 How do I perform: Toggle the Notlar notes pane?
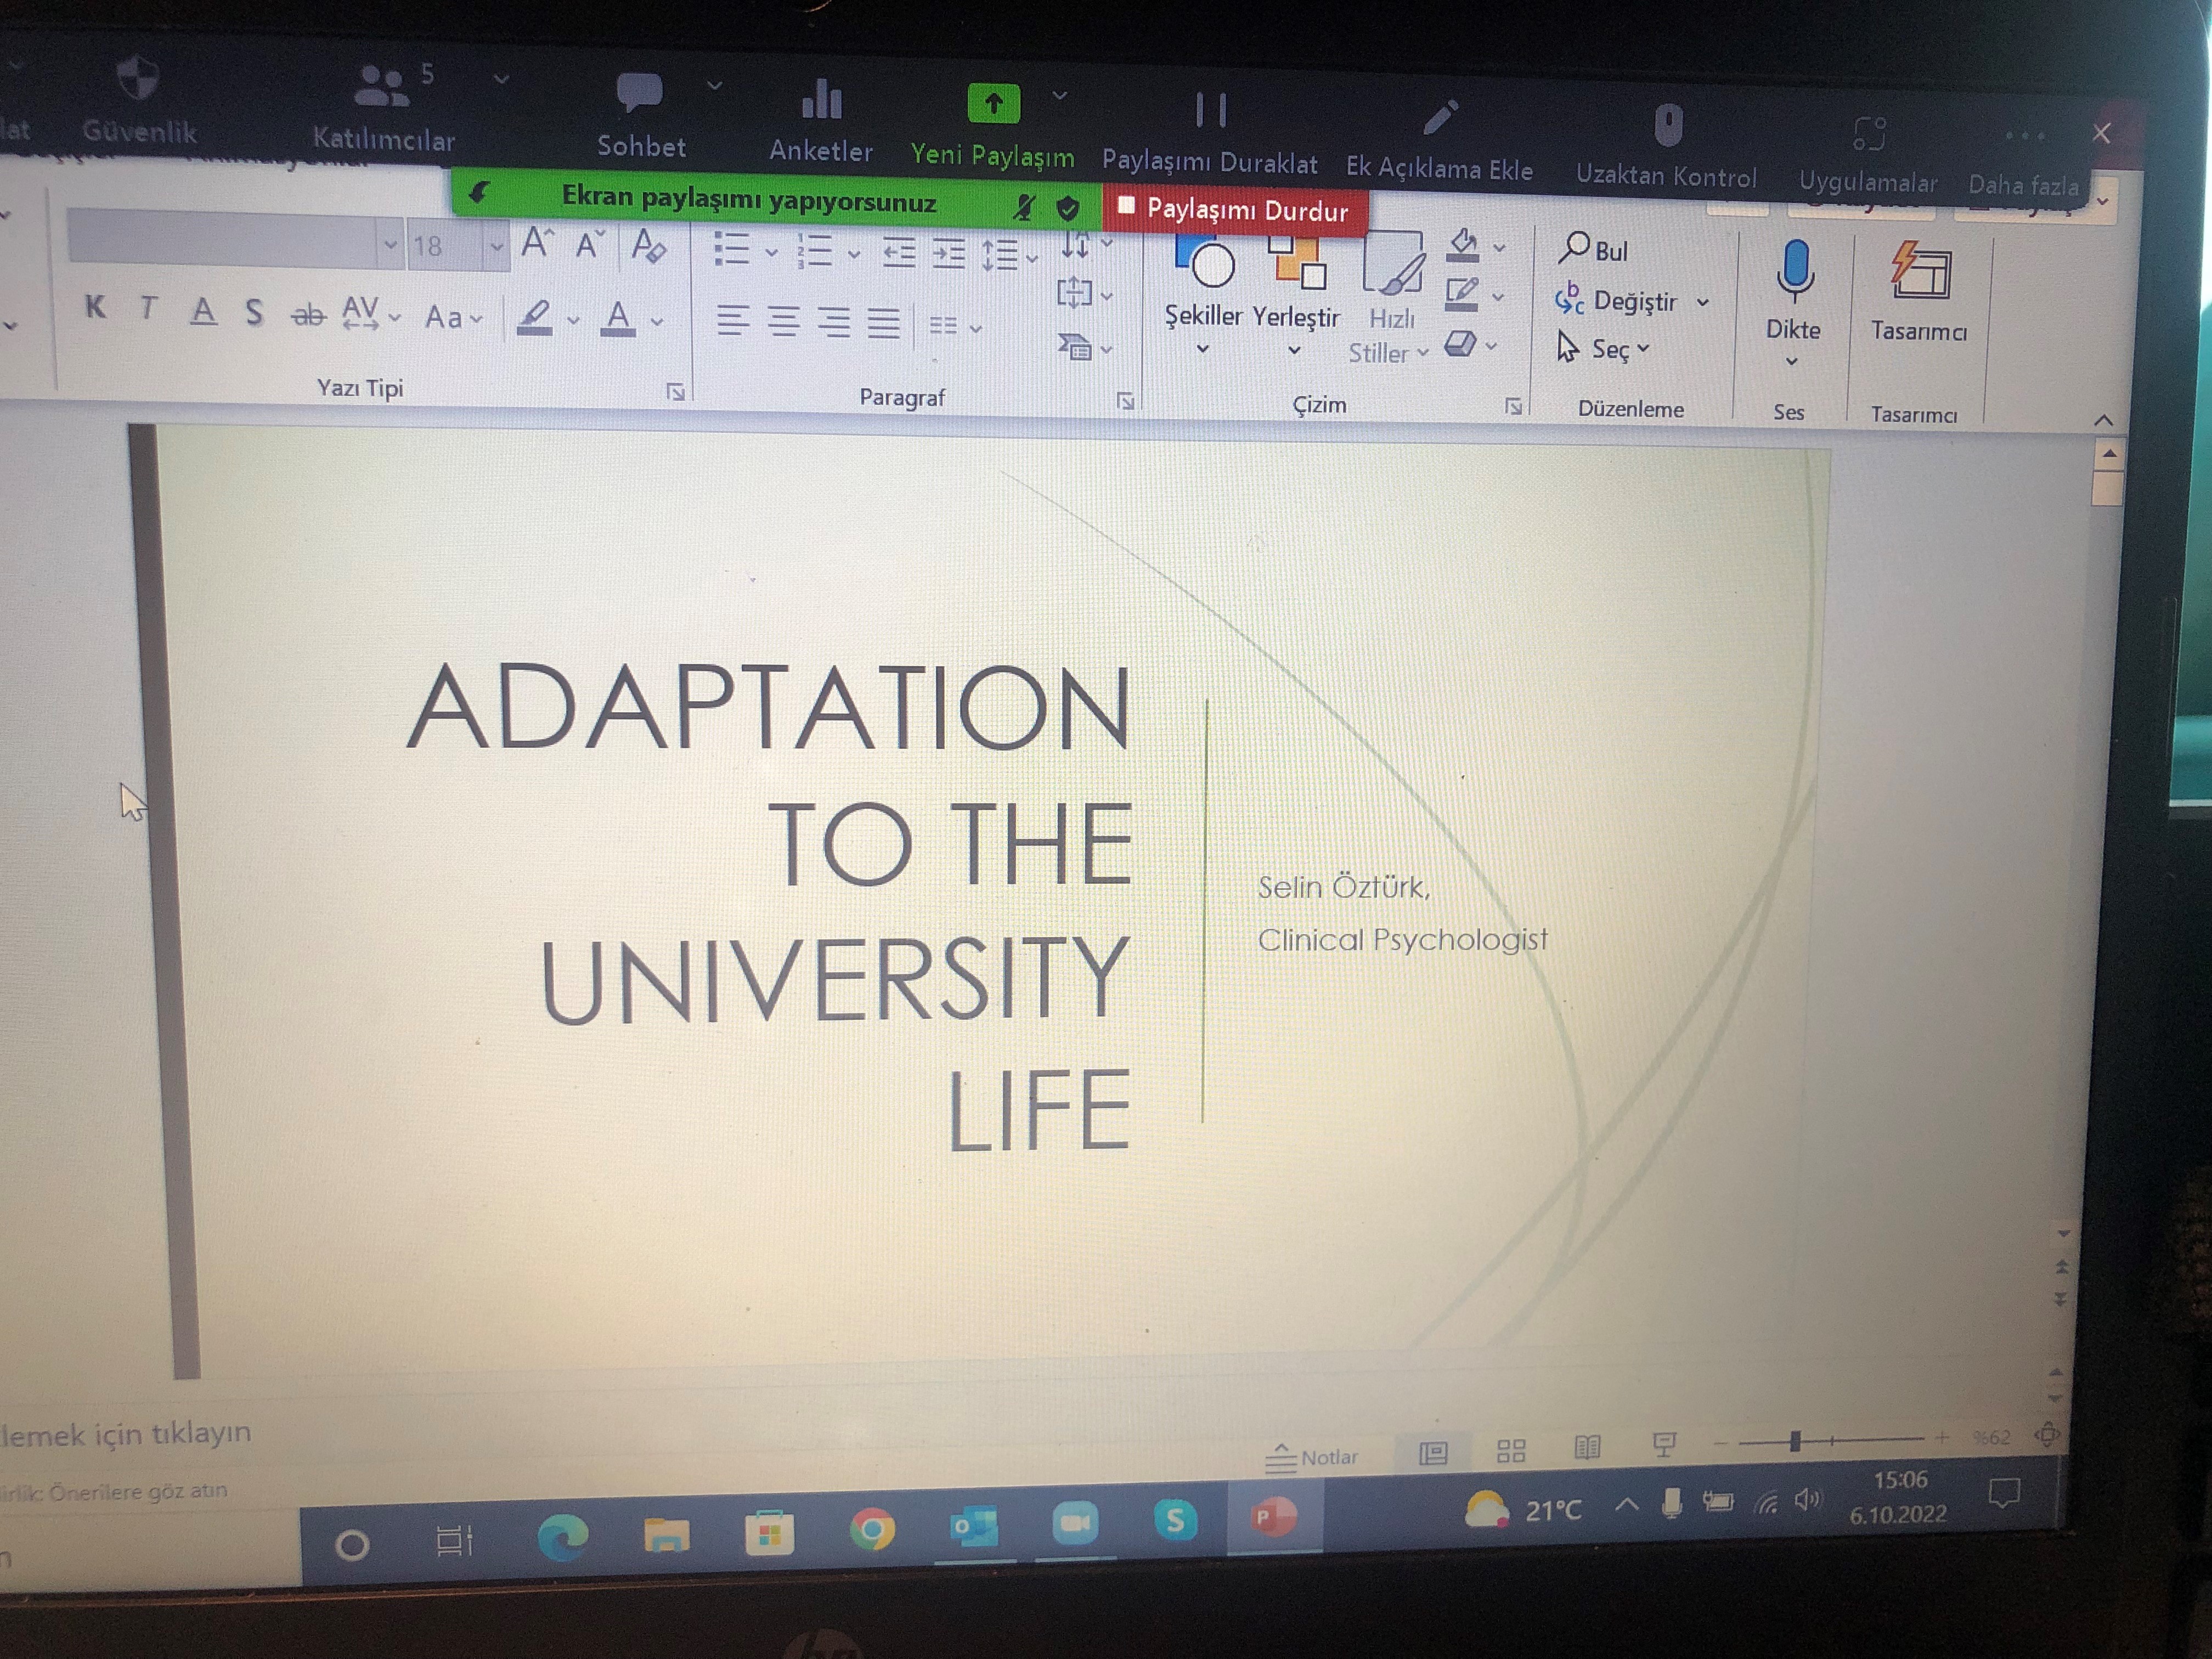point(1313,1457)
